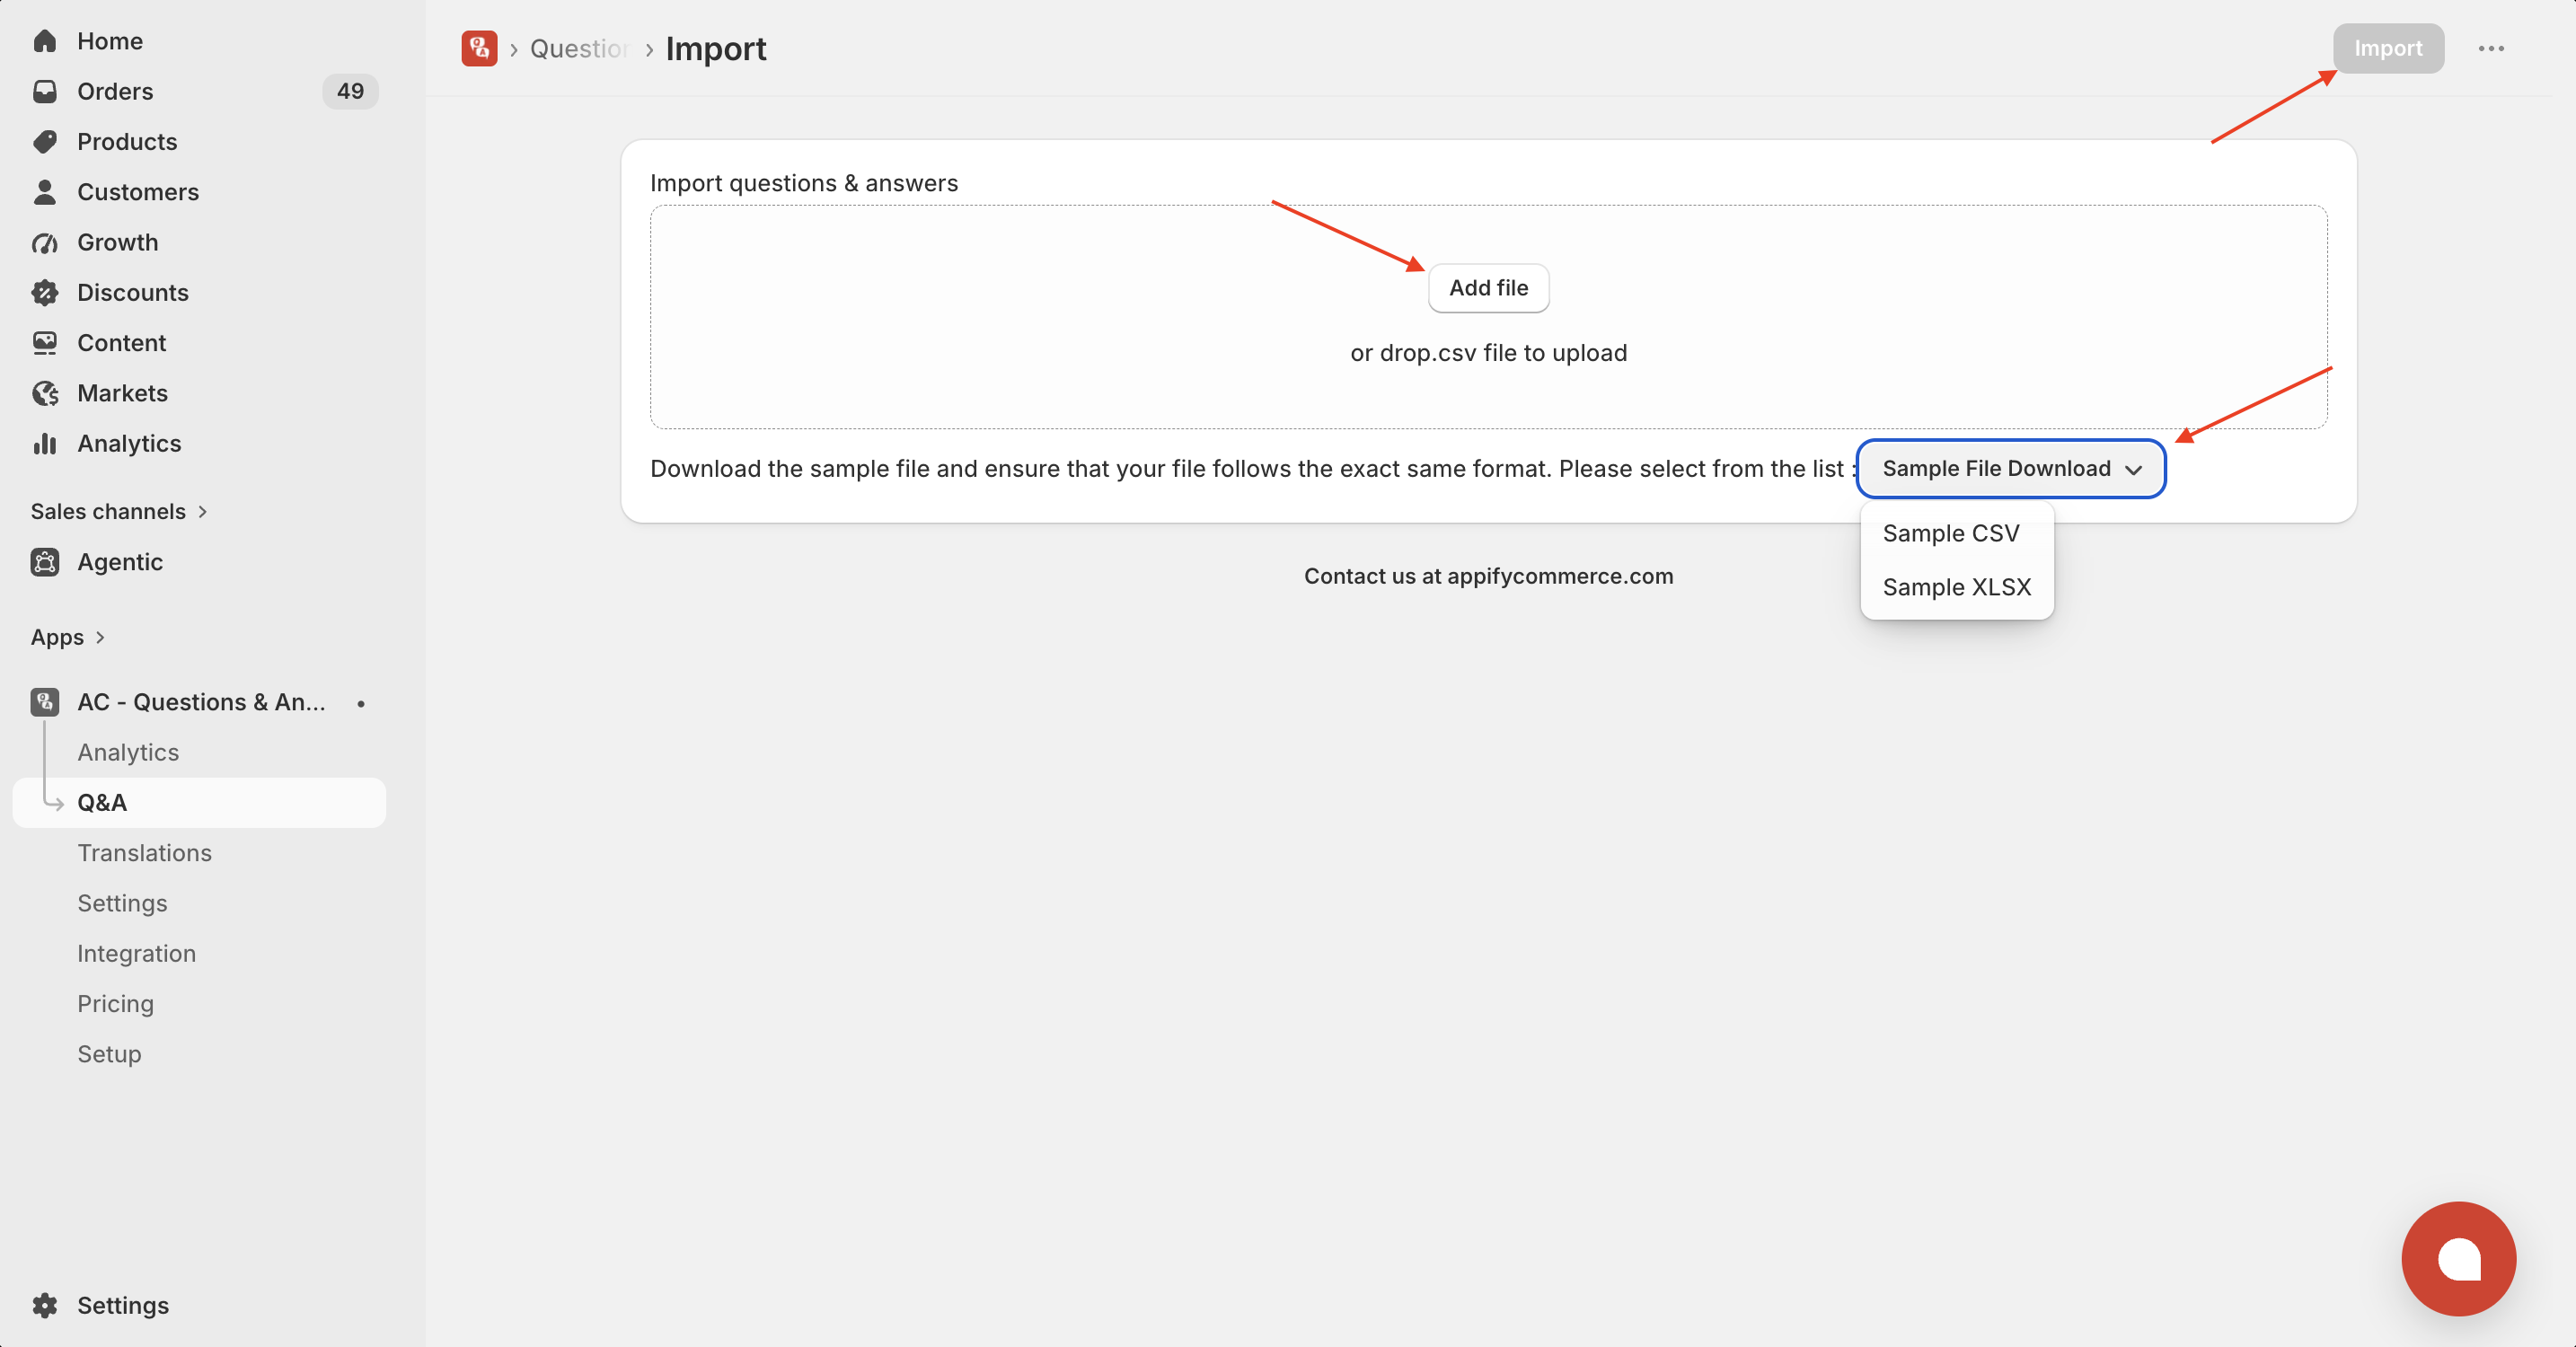The image size is (2576, 1347).
Task: Click the Markets globe icon
Action: pos(45,393)
